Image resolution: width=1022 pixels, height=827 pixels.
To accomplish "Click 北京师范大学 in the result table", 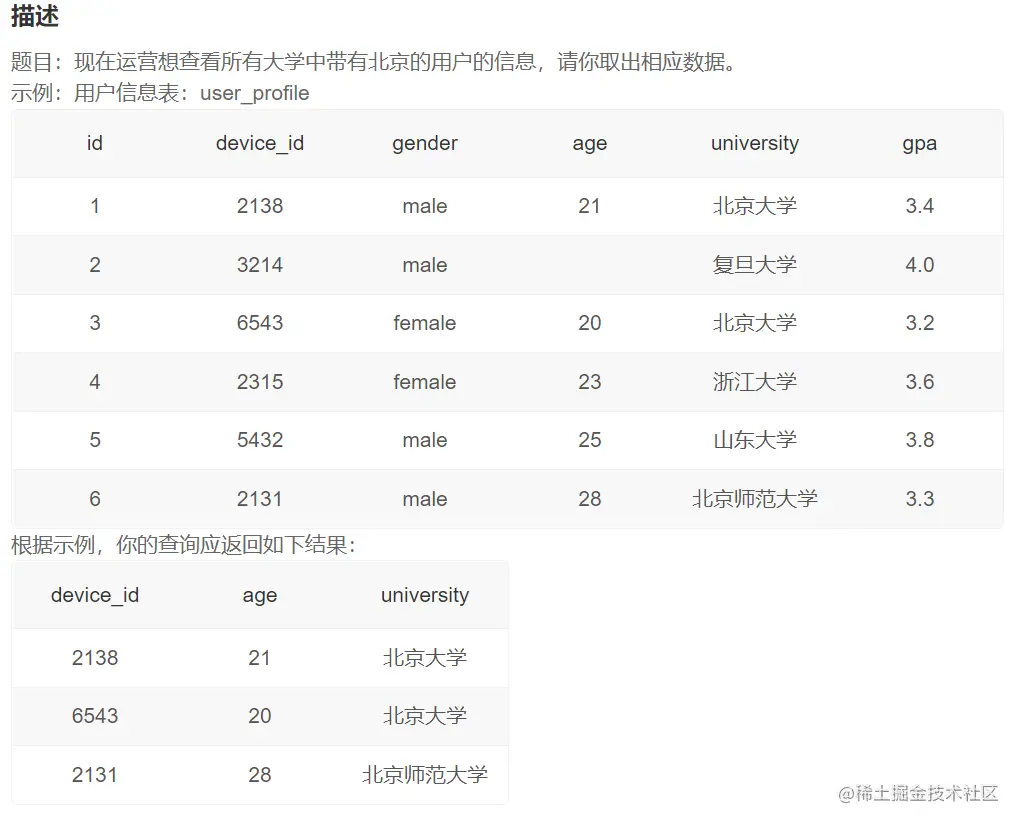I will tap(424, 774).
